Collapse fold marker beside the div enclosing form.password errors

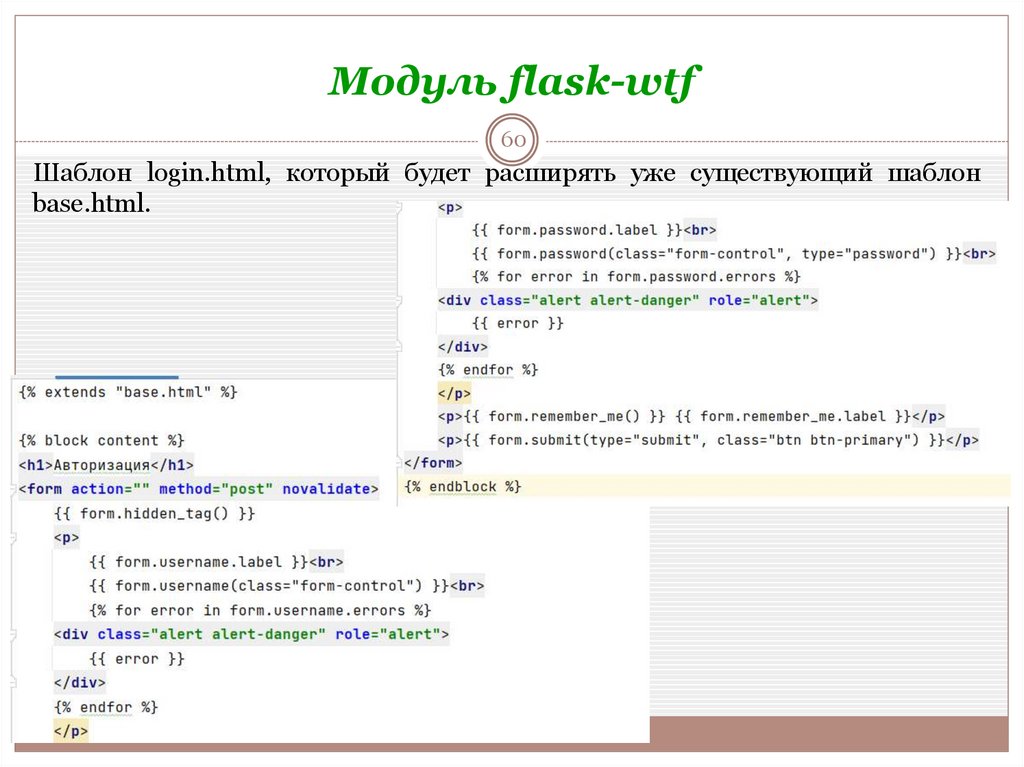click(x=399, y=301)
